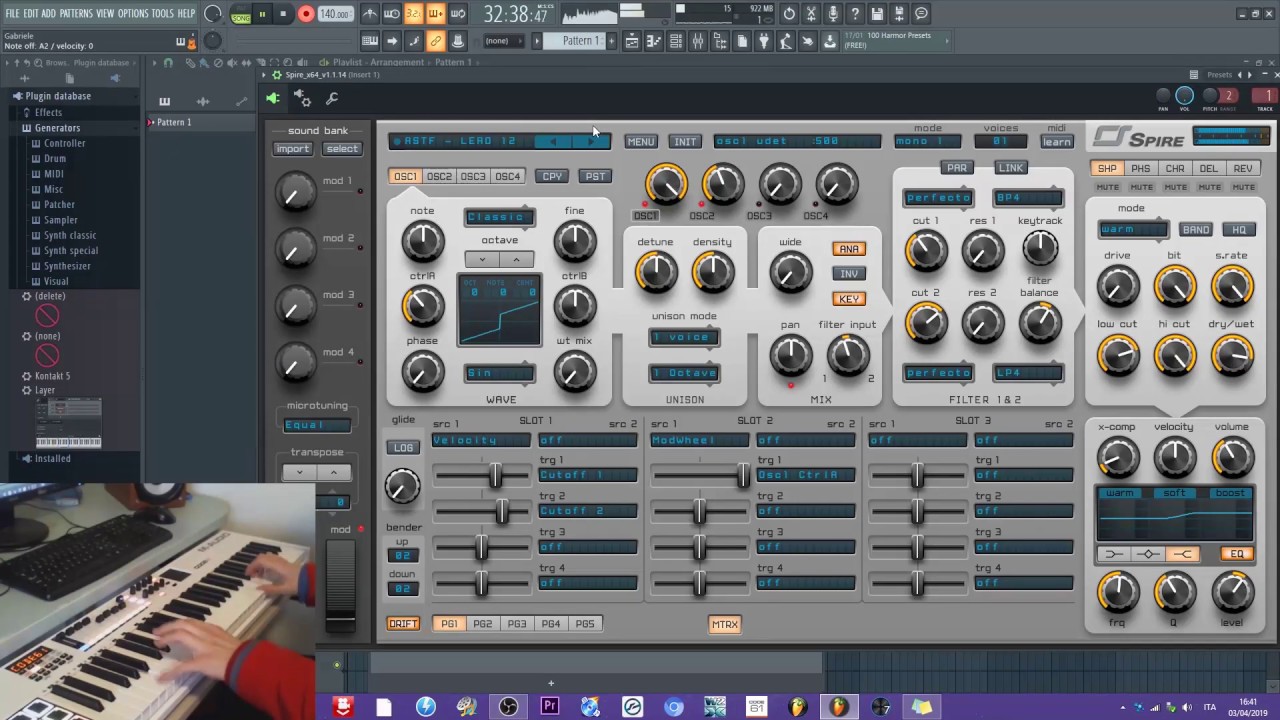Screen dimensions: 1280x720
Task: Open the plugin settings gear icon
Action: (302, 98)
